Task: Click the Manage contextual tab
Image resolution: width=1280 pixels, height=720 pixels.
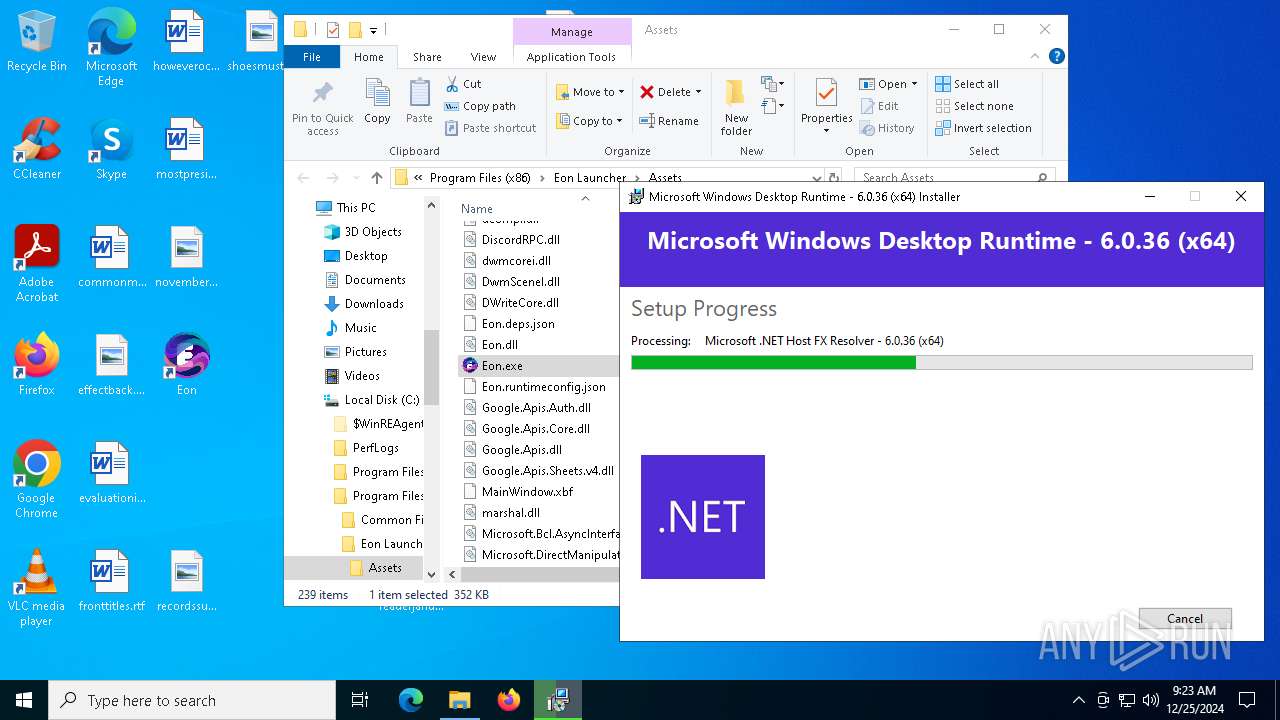Action: [x=572, y=32]
